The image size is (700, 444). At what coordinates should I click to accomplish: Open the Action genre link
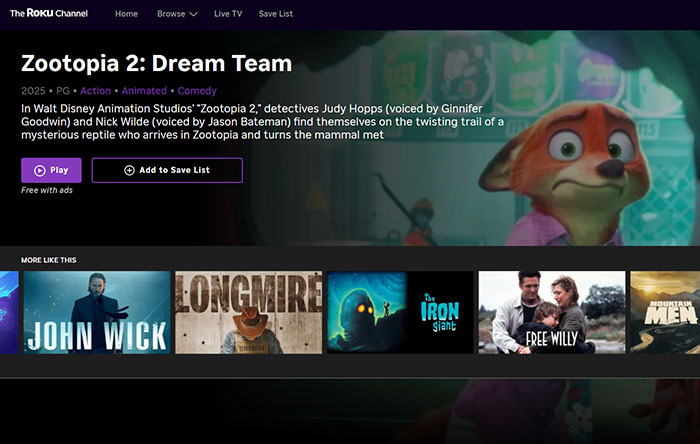(96, 91)
